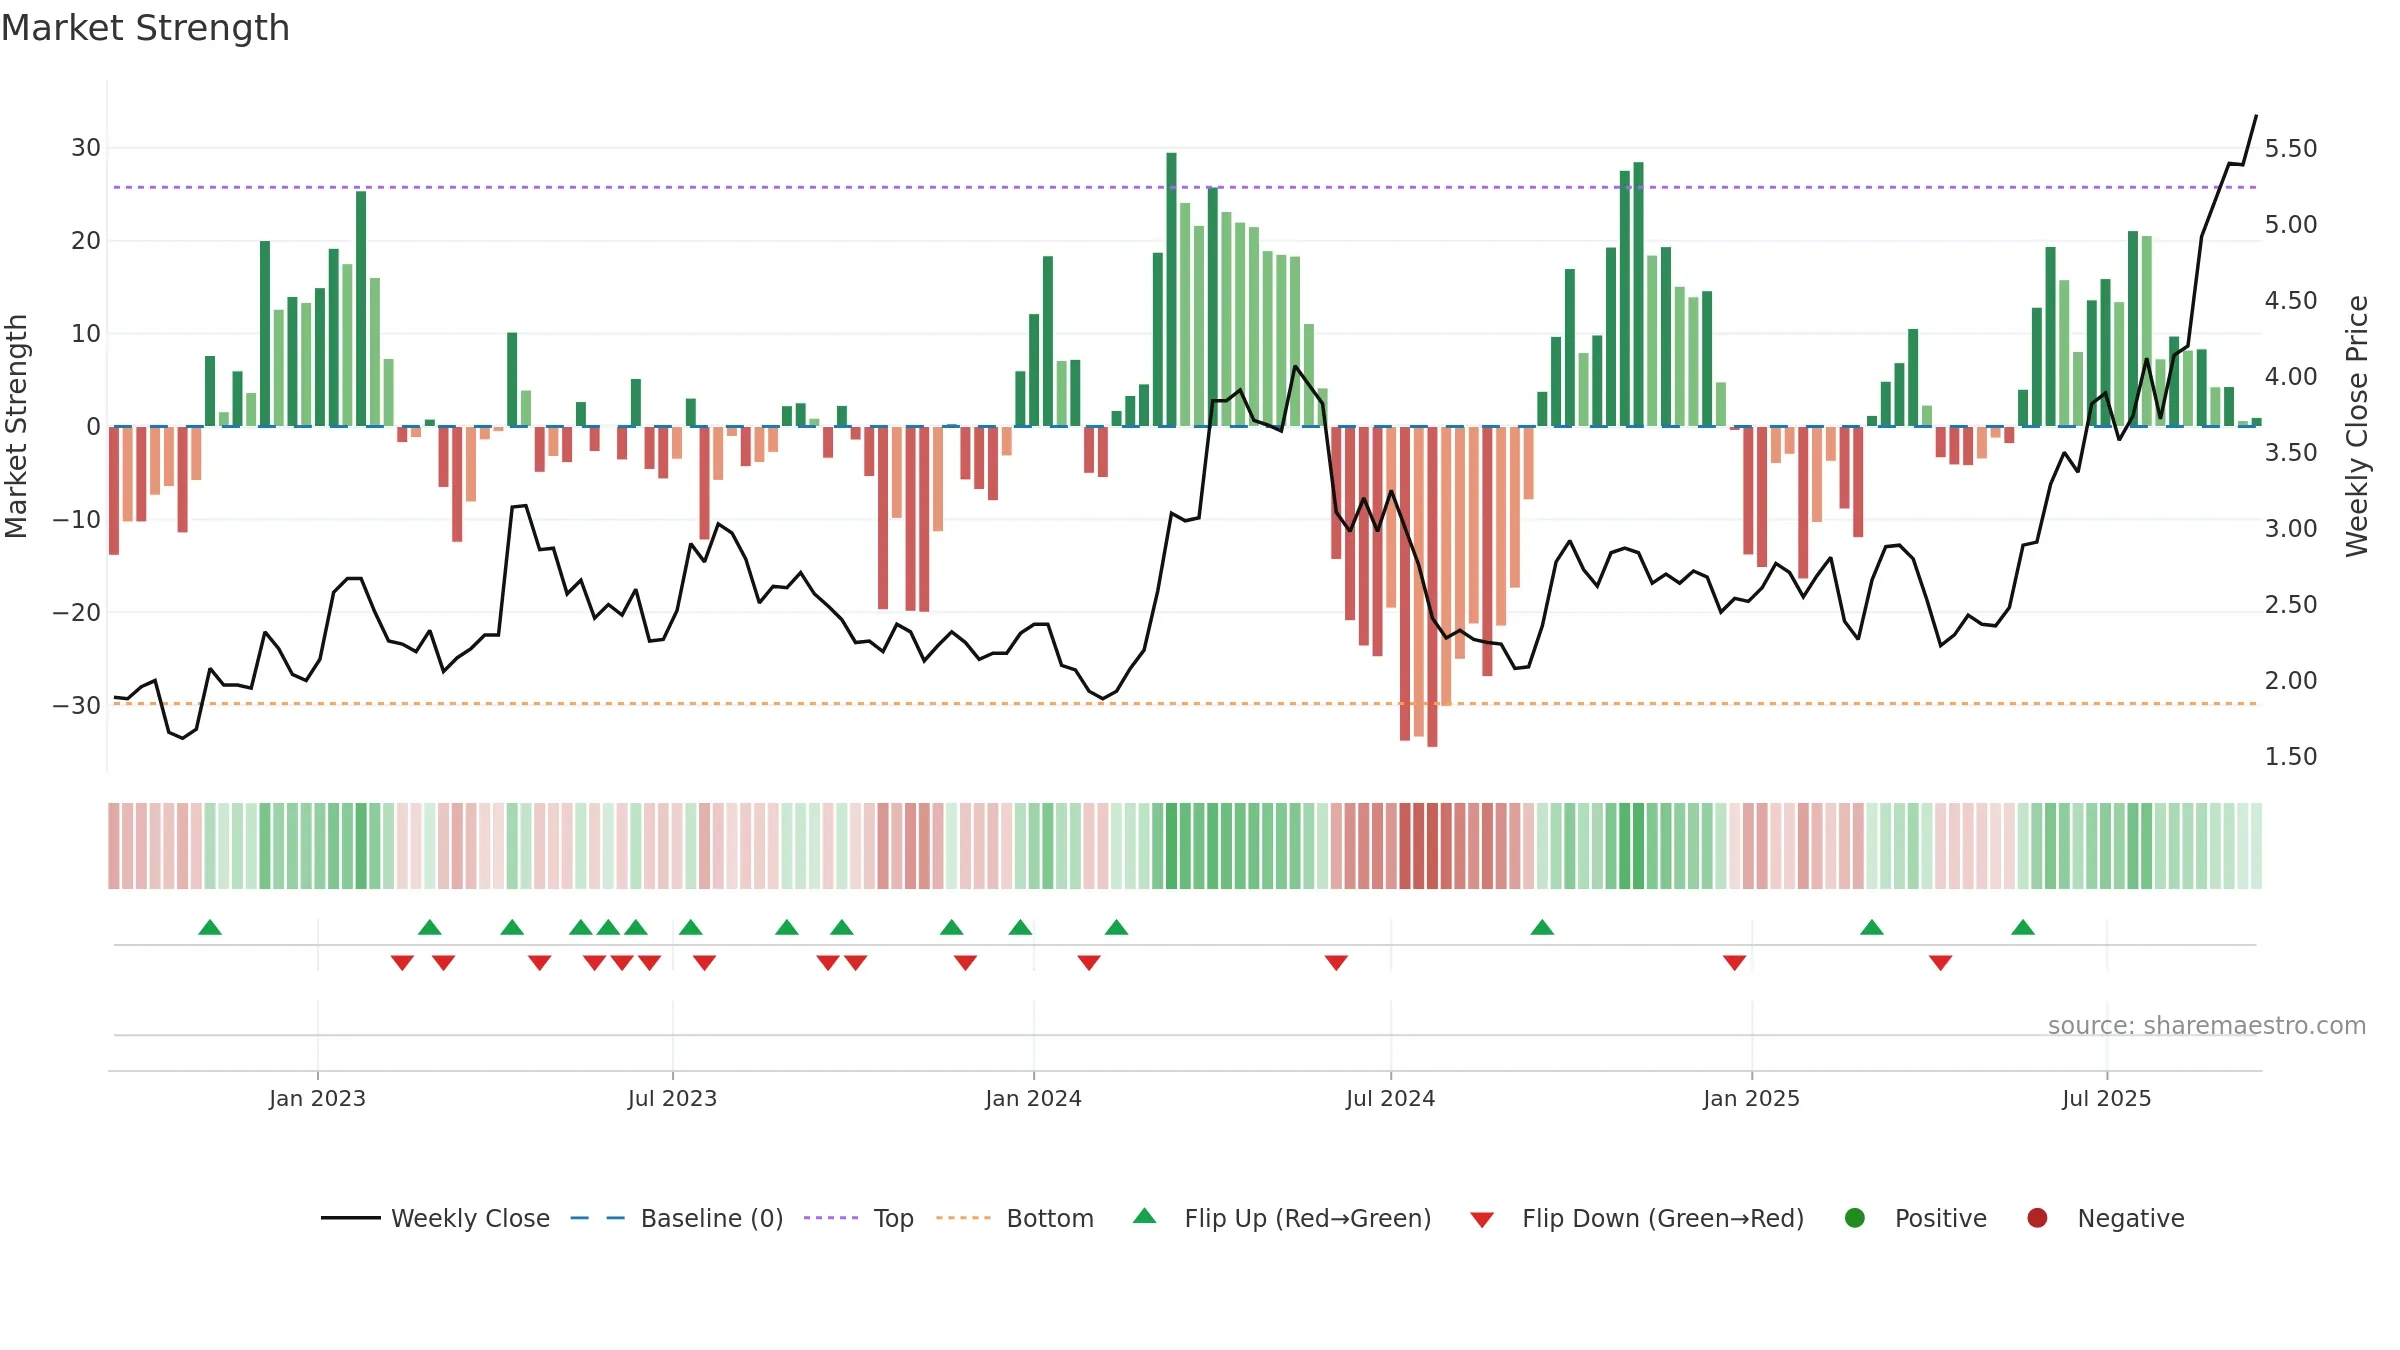Click the Weekly Close Price axis title
Image resolution: width=2400 pixels, height=1350 pixels.
coord(2357,426)
